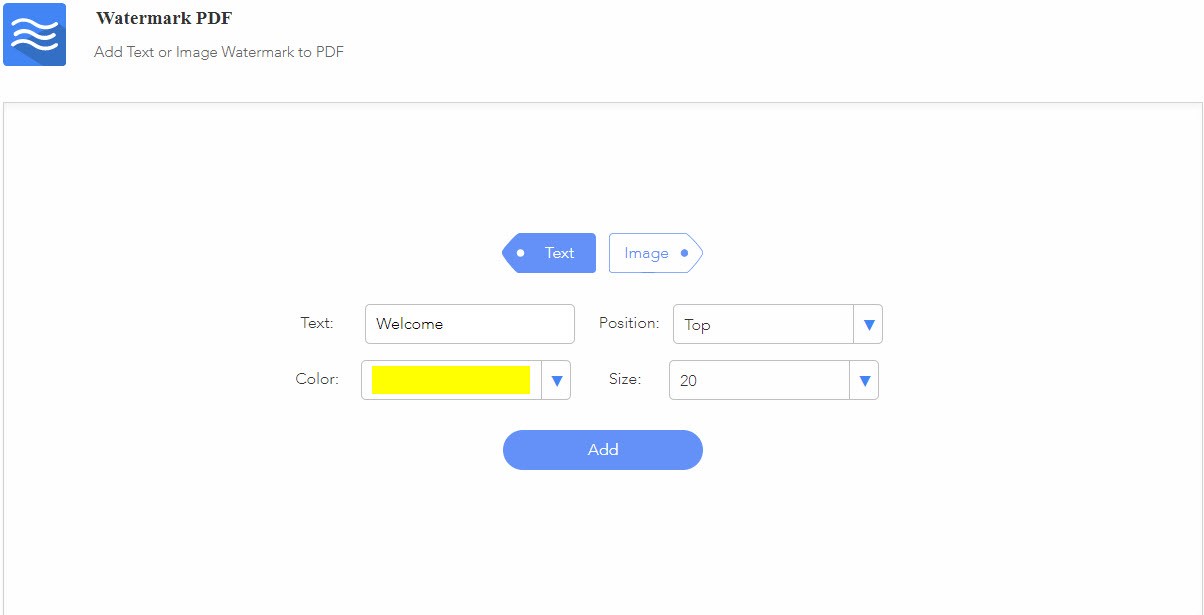Image resolution: width=1204 pixels, height=615 pixels.
Task: Click the watermark text field containing Welcome
Action: [x=469, y=324]
